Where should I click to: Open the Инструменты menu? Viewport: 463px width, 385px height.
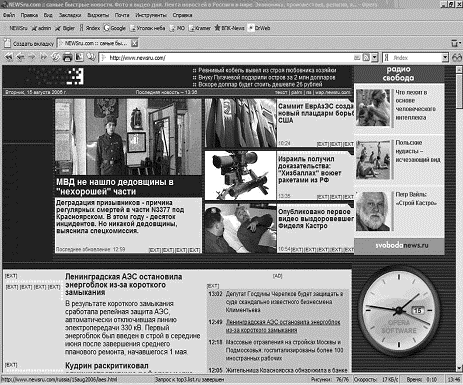[x=151, y=15]
